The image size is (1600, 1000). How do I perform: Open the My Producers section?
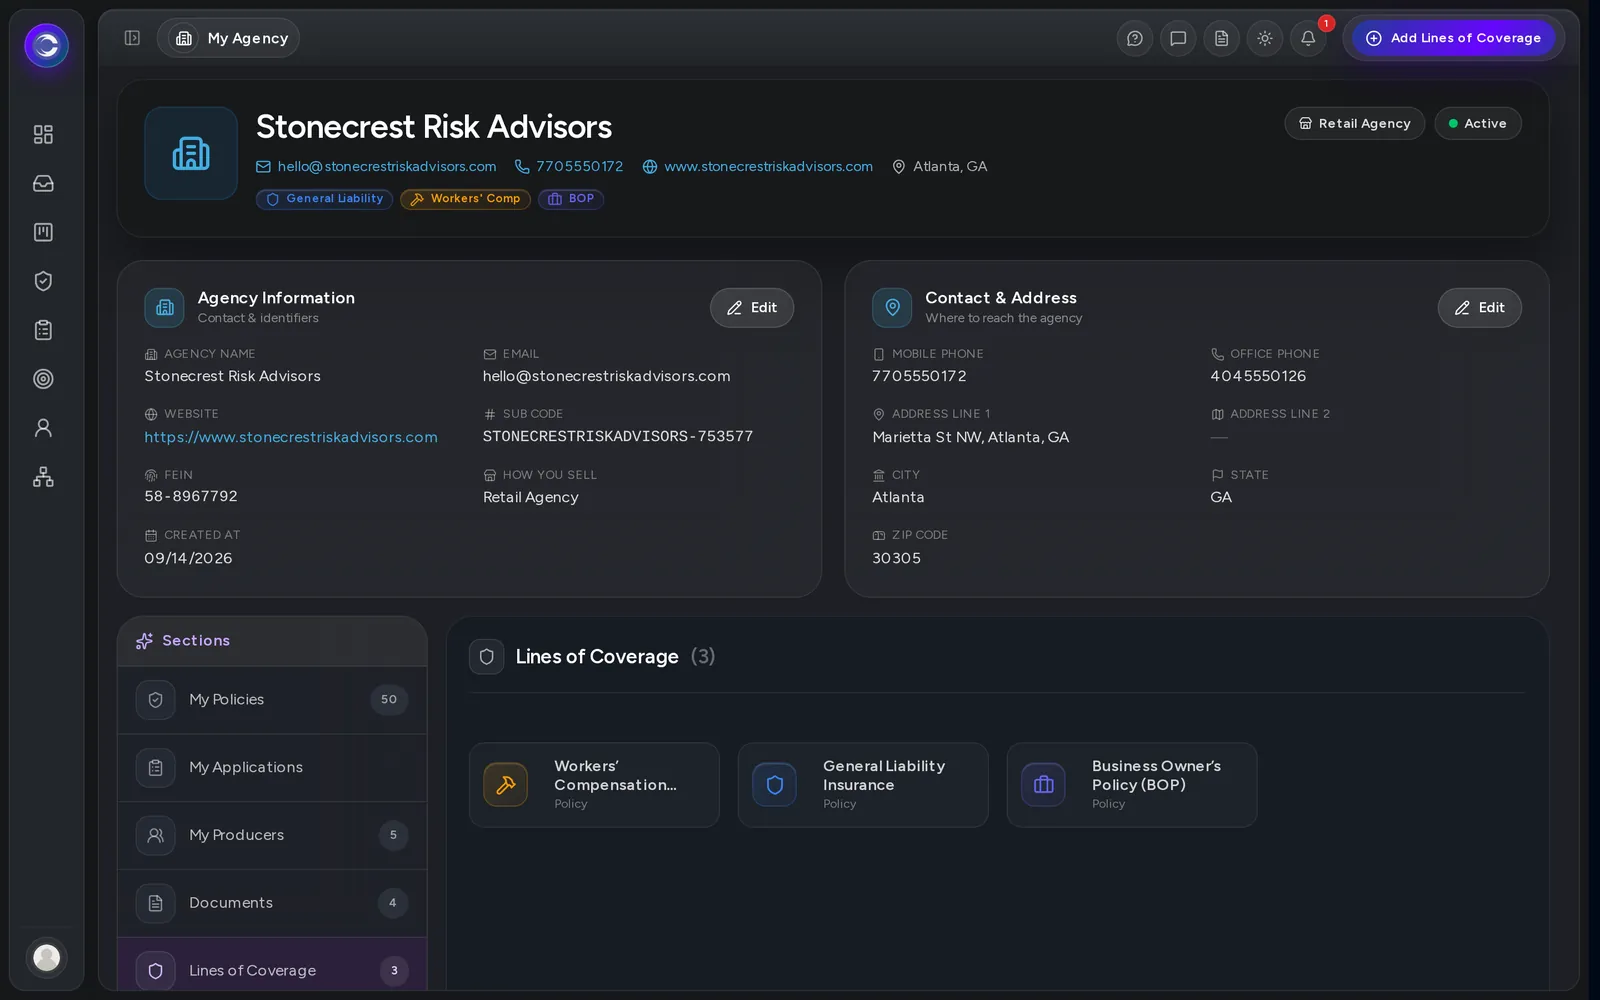(x=272, y=835)
